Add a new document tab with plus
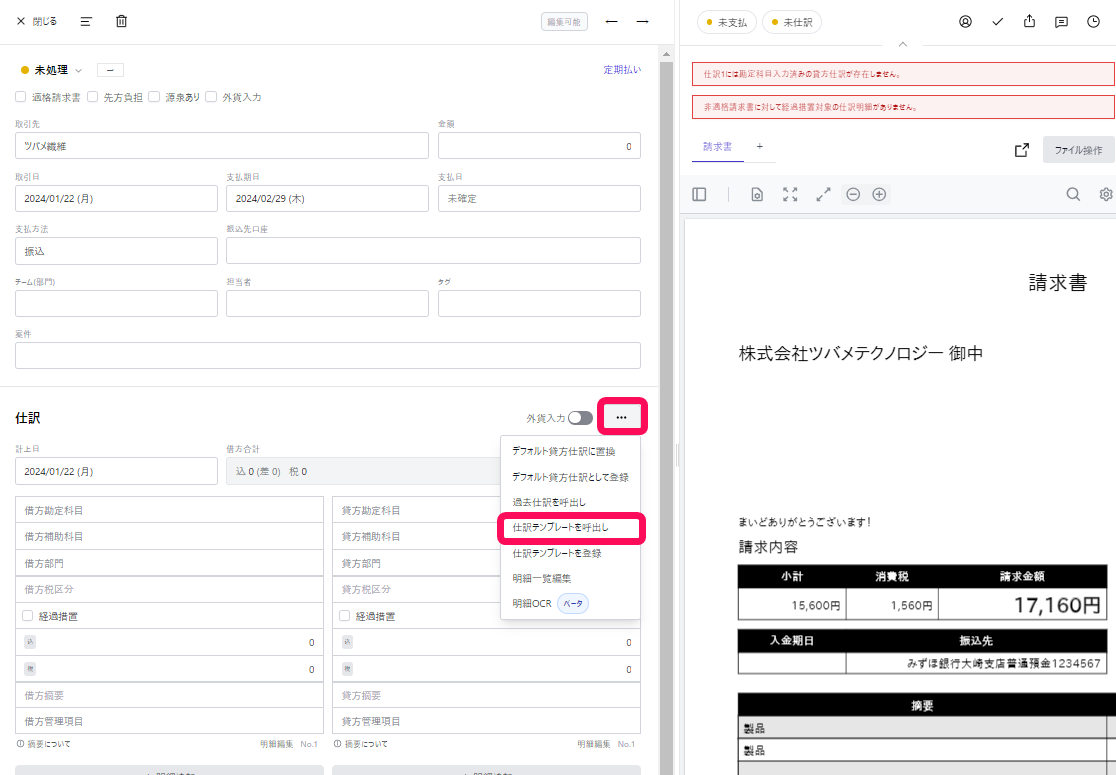 pyautogui.click(x=759, y=146)
